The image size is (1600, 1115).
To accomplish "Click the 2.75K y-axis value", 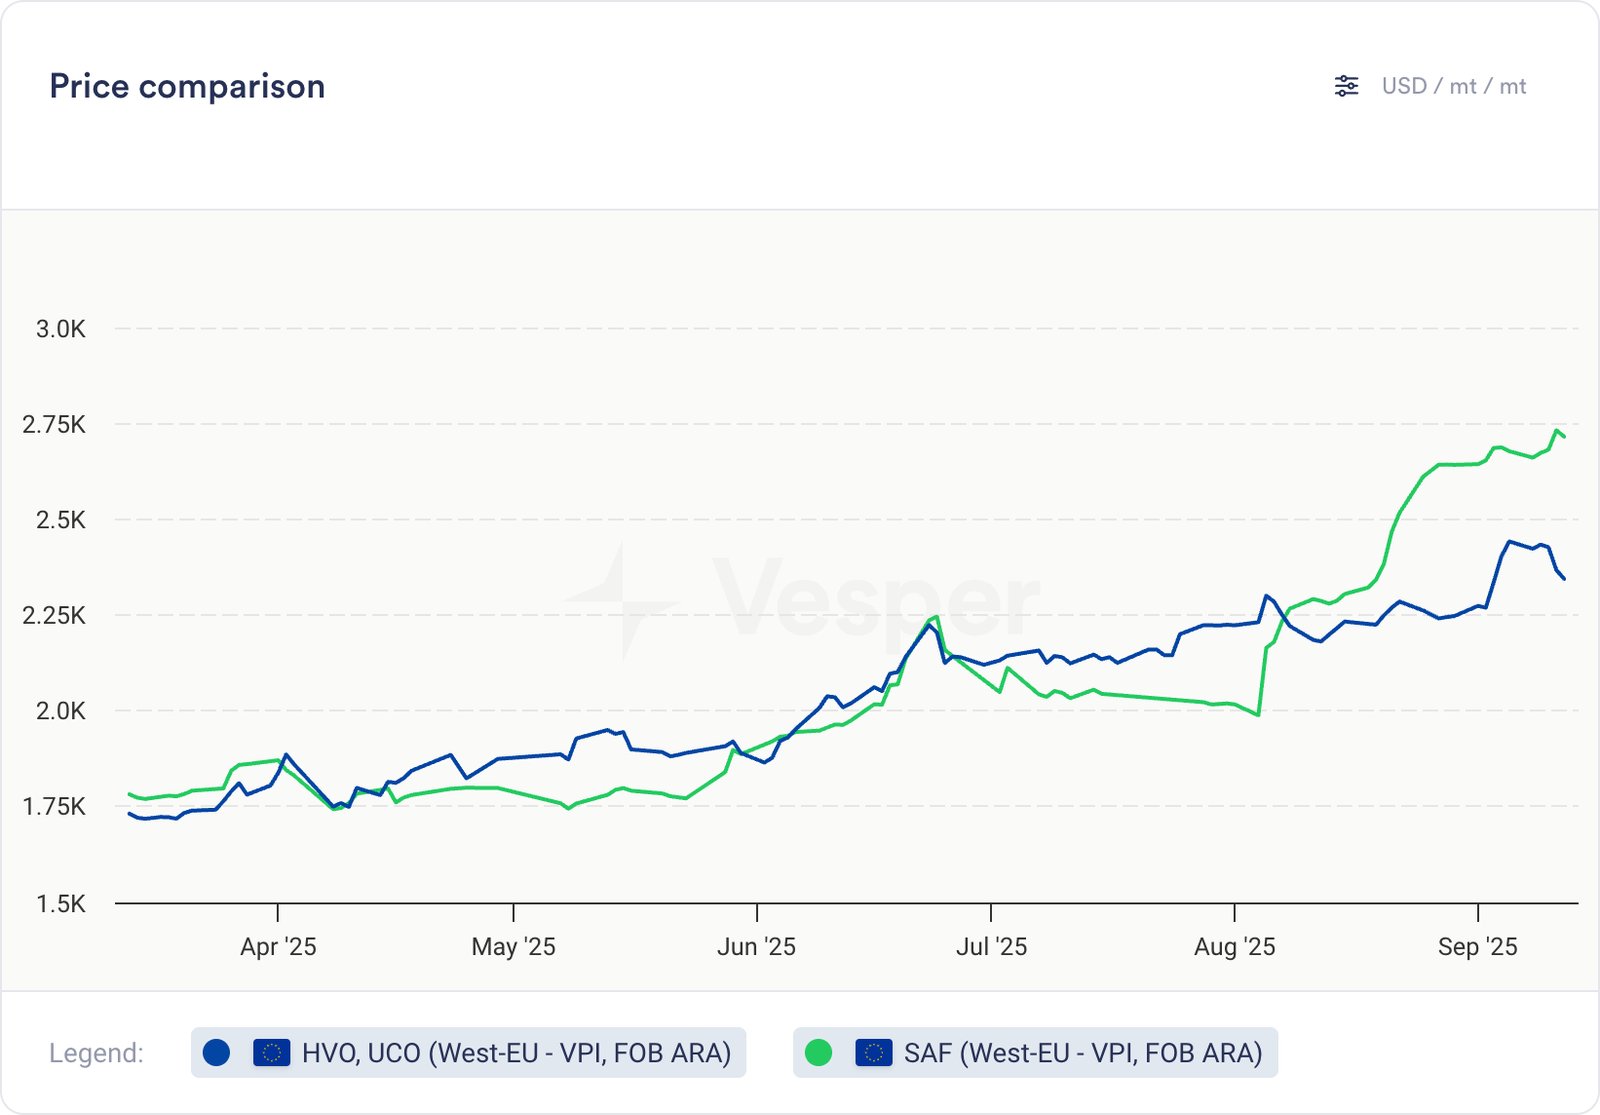I will 54,424.
